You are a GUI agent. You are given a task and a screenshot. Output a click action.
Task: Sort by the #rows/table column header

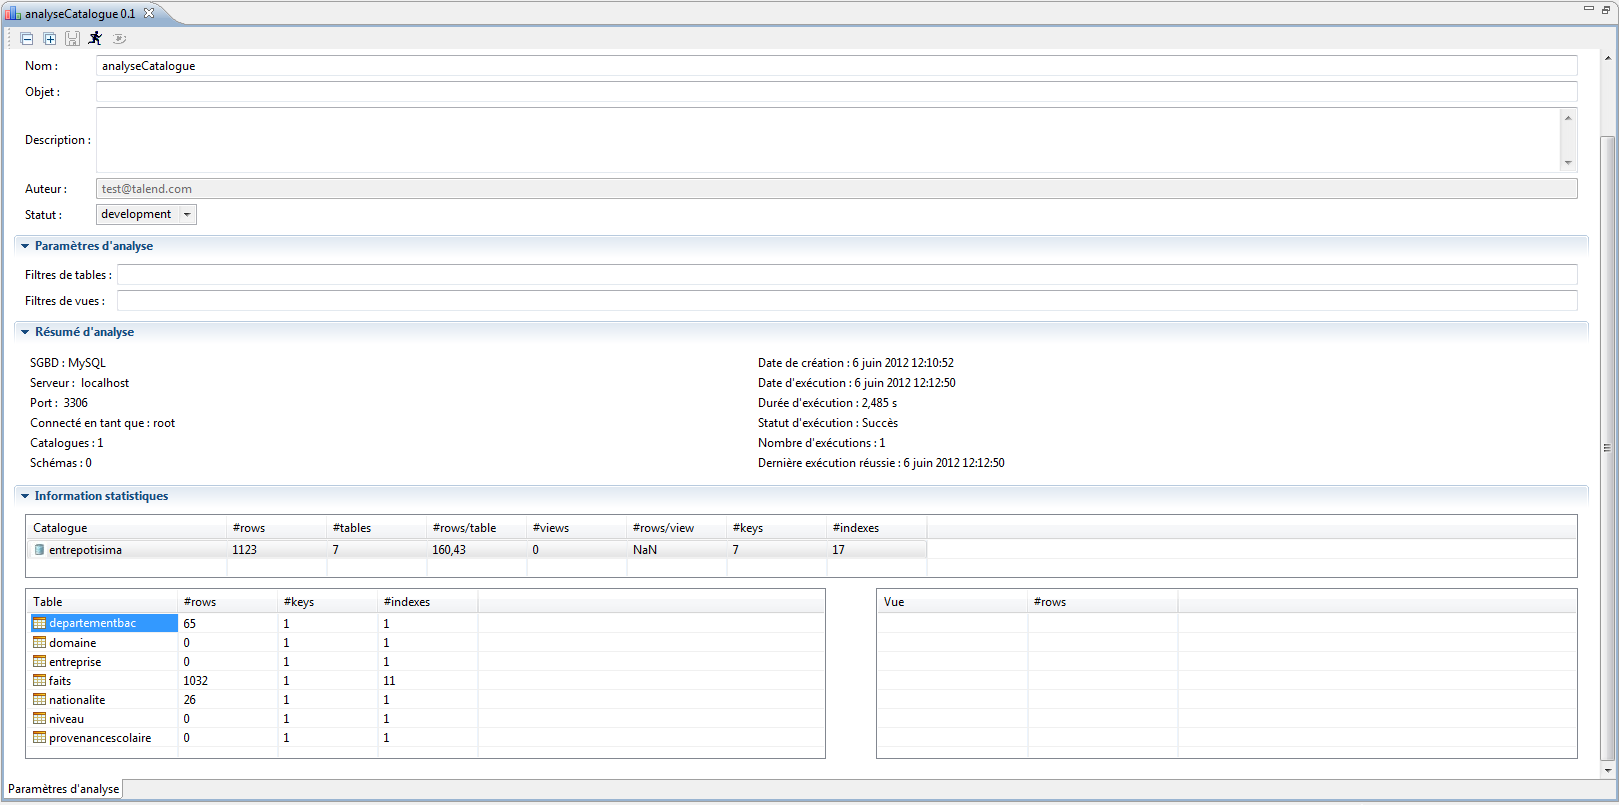point(464,528)
